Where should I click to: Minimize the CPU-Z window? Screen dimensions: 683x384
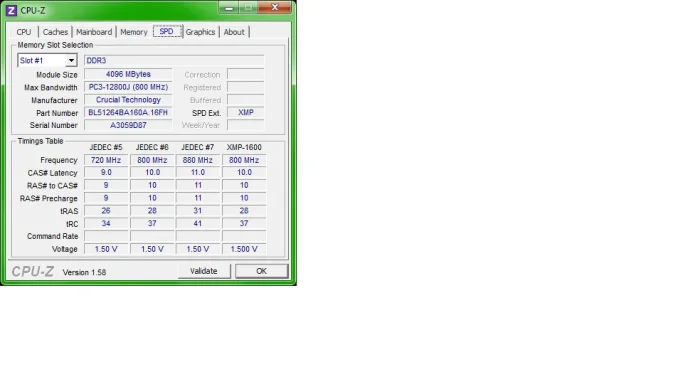229,7
